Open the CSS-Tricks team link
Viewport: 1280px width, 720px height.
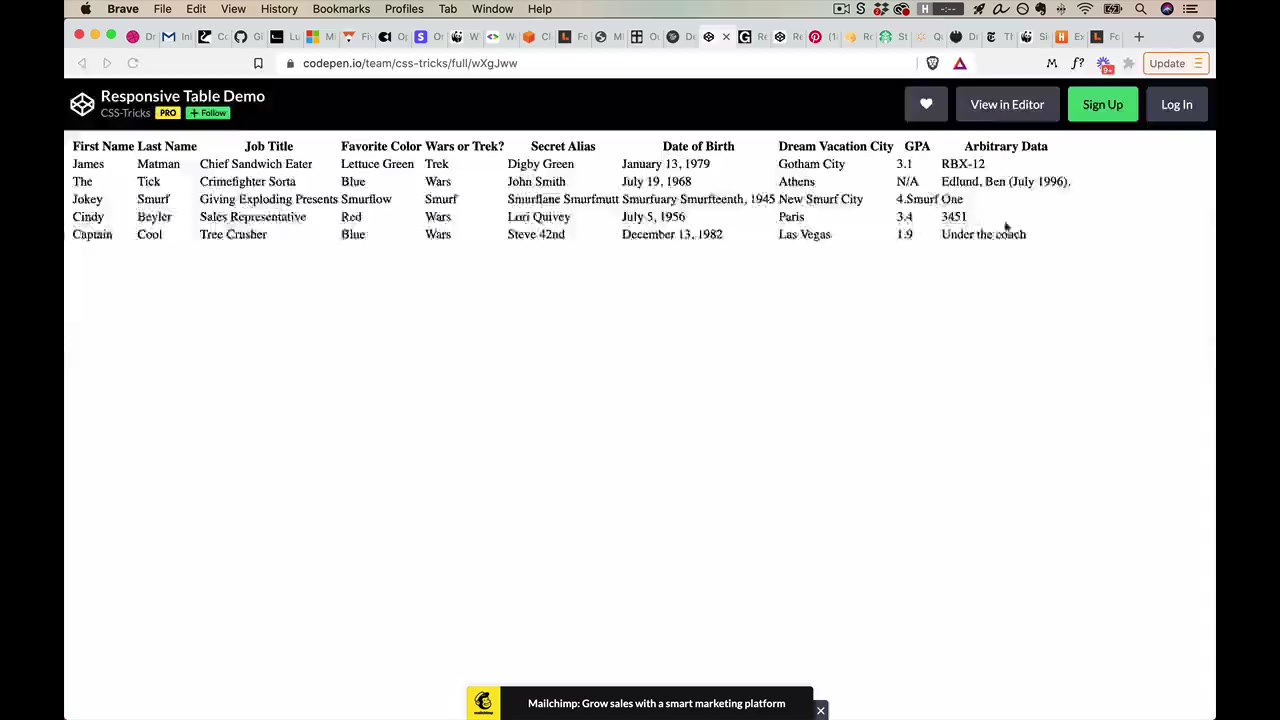click(125, 113)
